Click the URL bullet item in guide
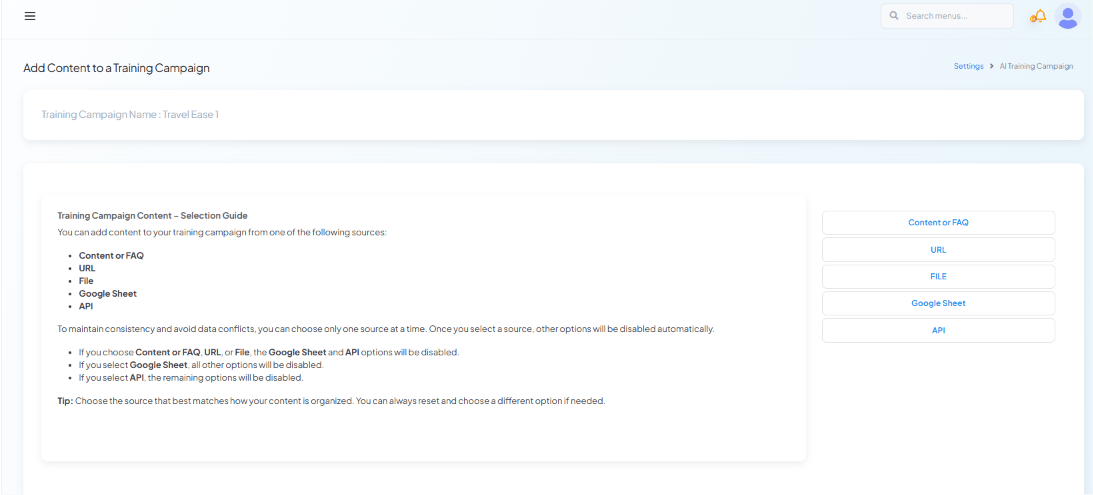 (x=87, y=268)
